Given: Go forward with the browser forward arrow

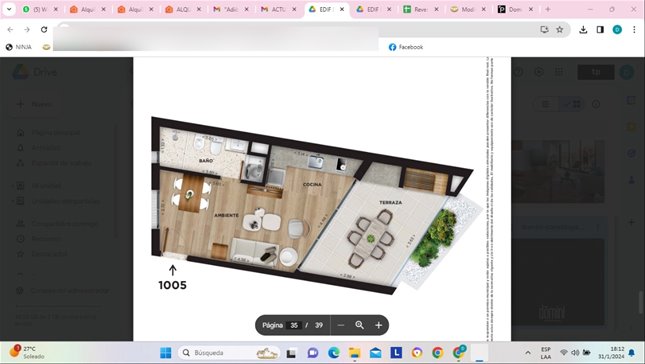Looking at the screenshot, I should tap(27, 30).
